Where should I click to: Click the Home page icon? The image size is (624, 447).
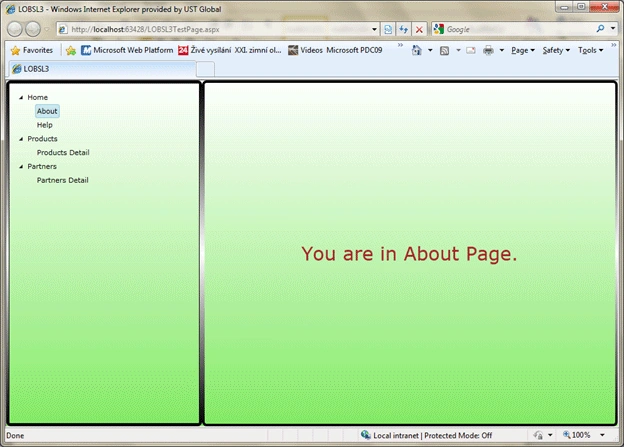click(x=417, y=50)
